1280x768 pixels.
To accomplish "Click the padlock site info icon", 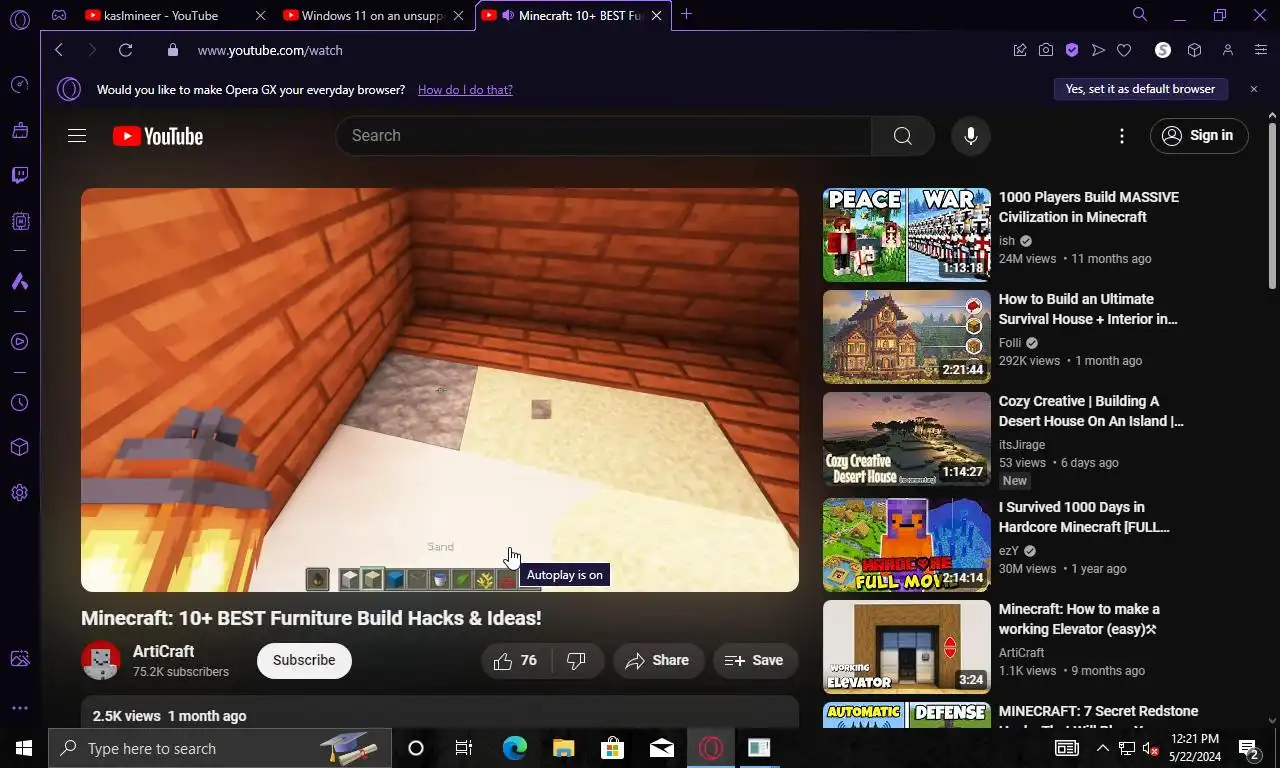I will tap(173, 50).
